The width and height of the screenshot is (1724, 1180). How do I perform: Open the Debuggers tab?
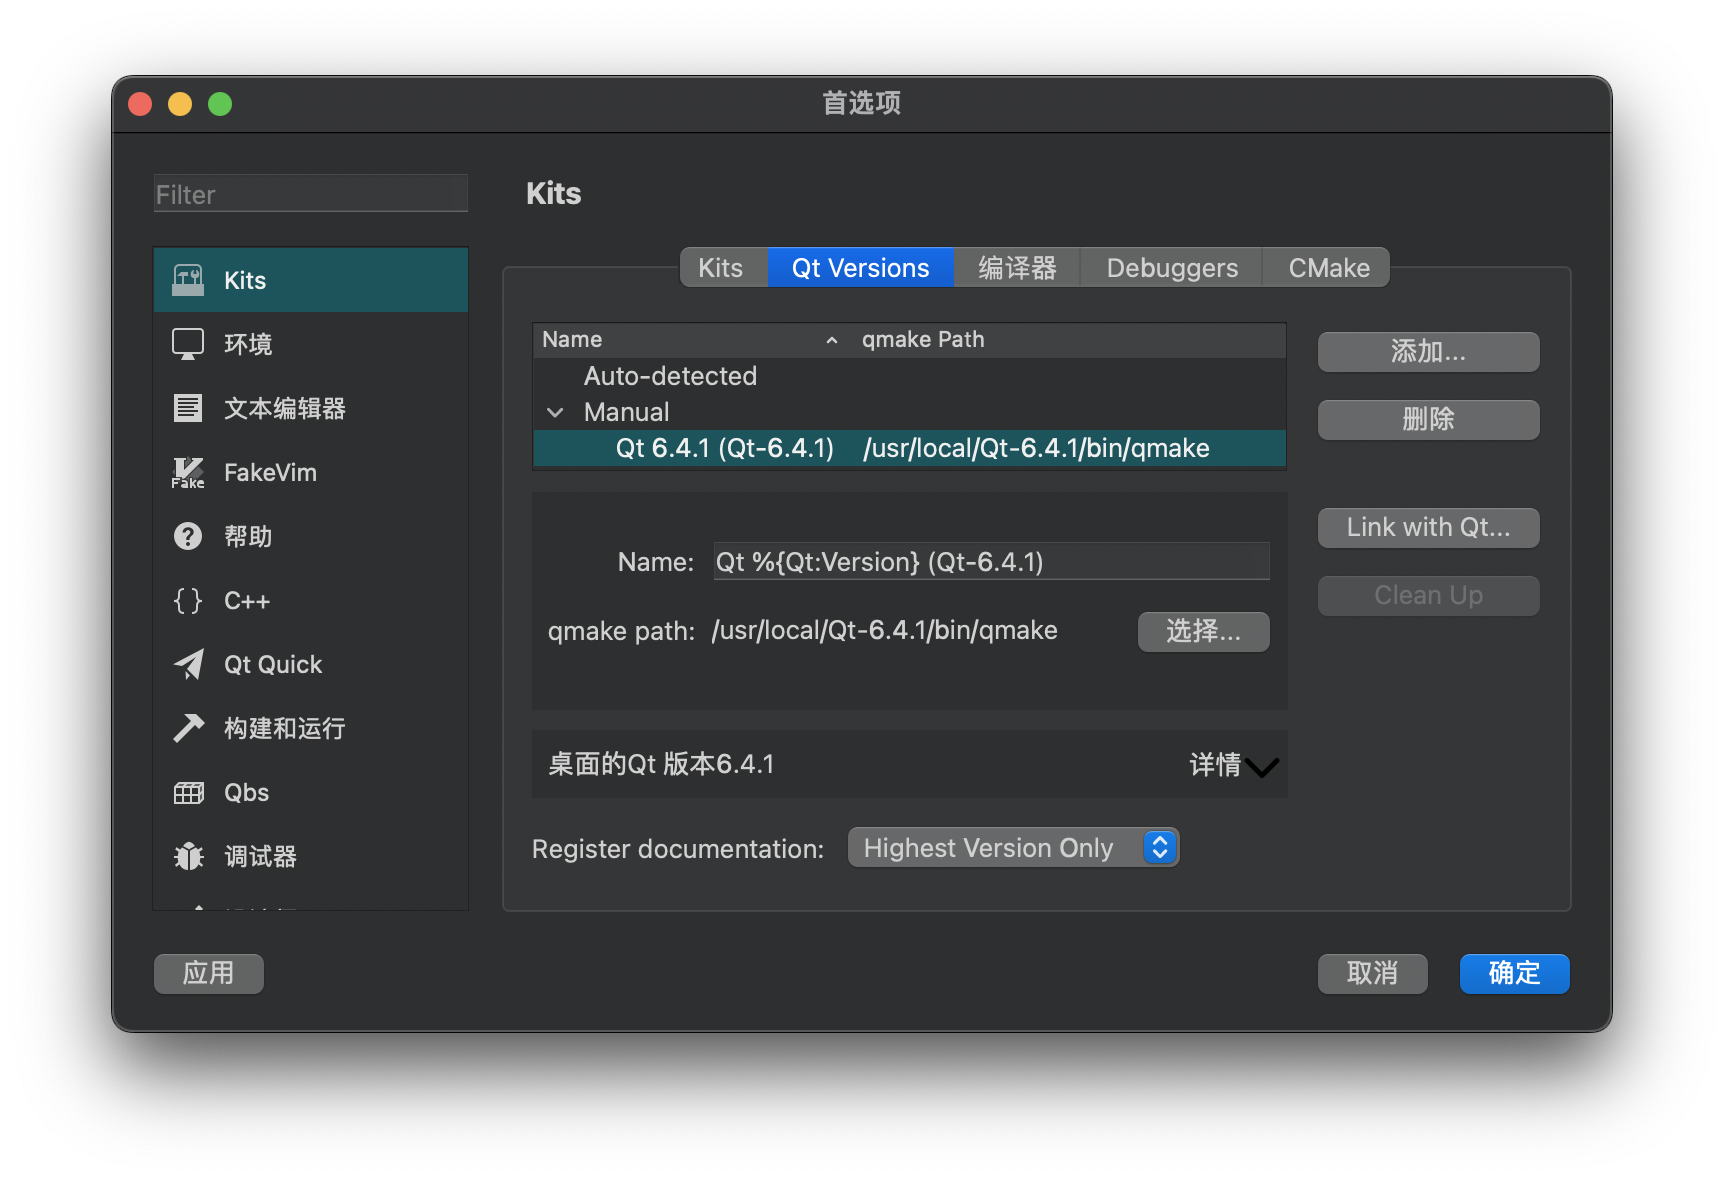pos(1172,268)
